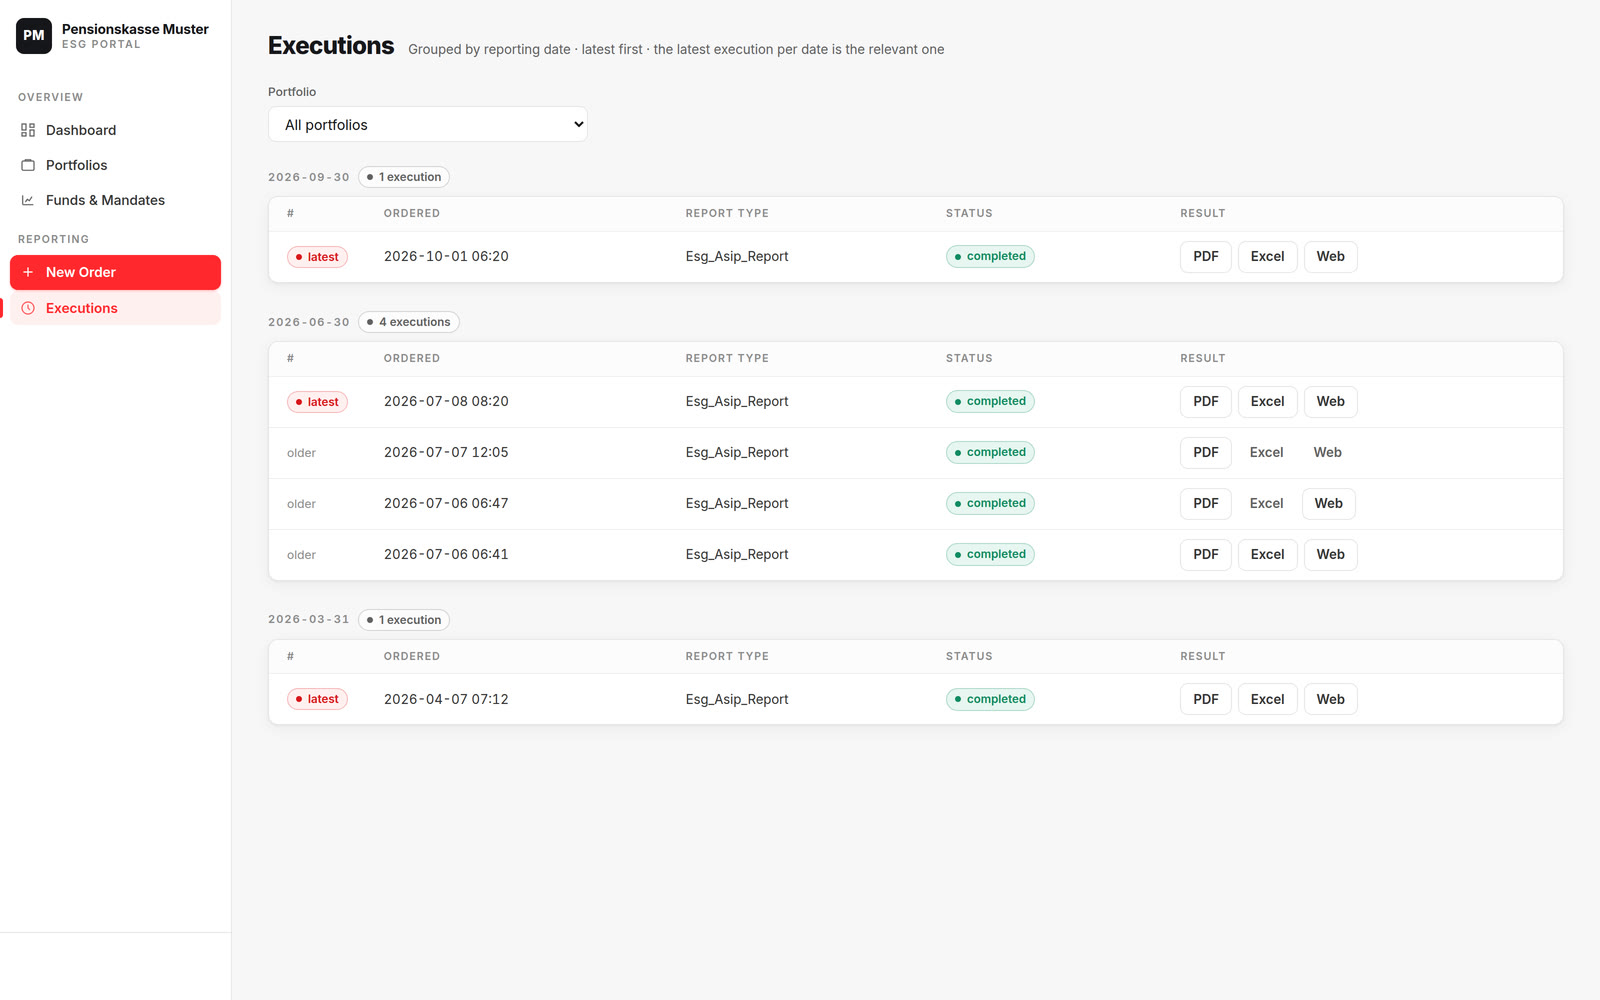Download PDF for 2026-04-07 07:12 execution
The width and height of the screenshot is (1600, 1000).
click(x=1206, y=700)
